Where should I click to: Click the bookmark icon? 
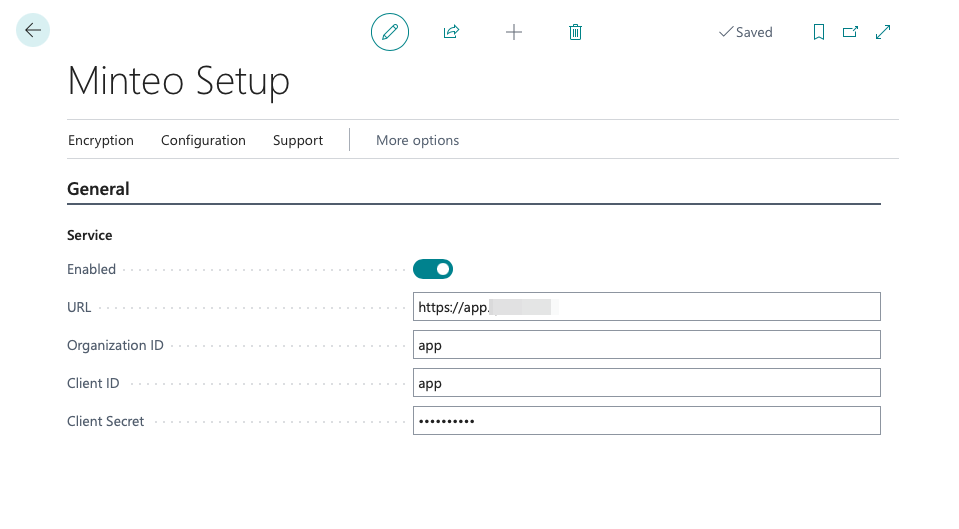pyautogui.click(x=818, y=32)
